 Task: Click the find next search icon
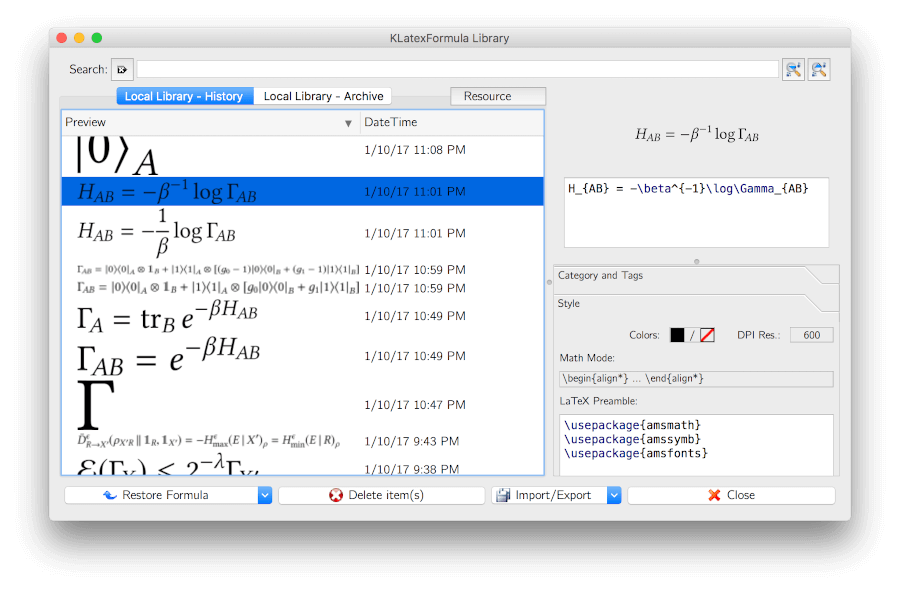793,69
